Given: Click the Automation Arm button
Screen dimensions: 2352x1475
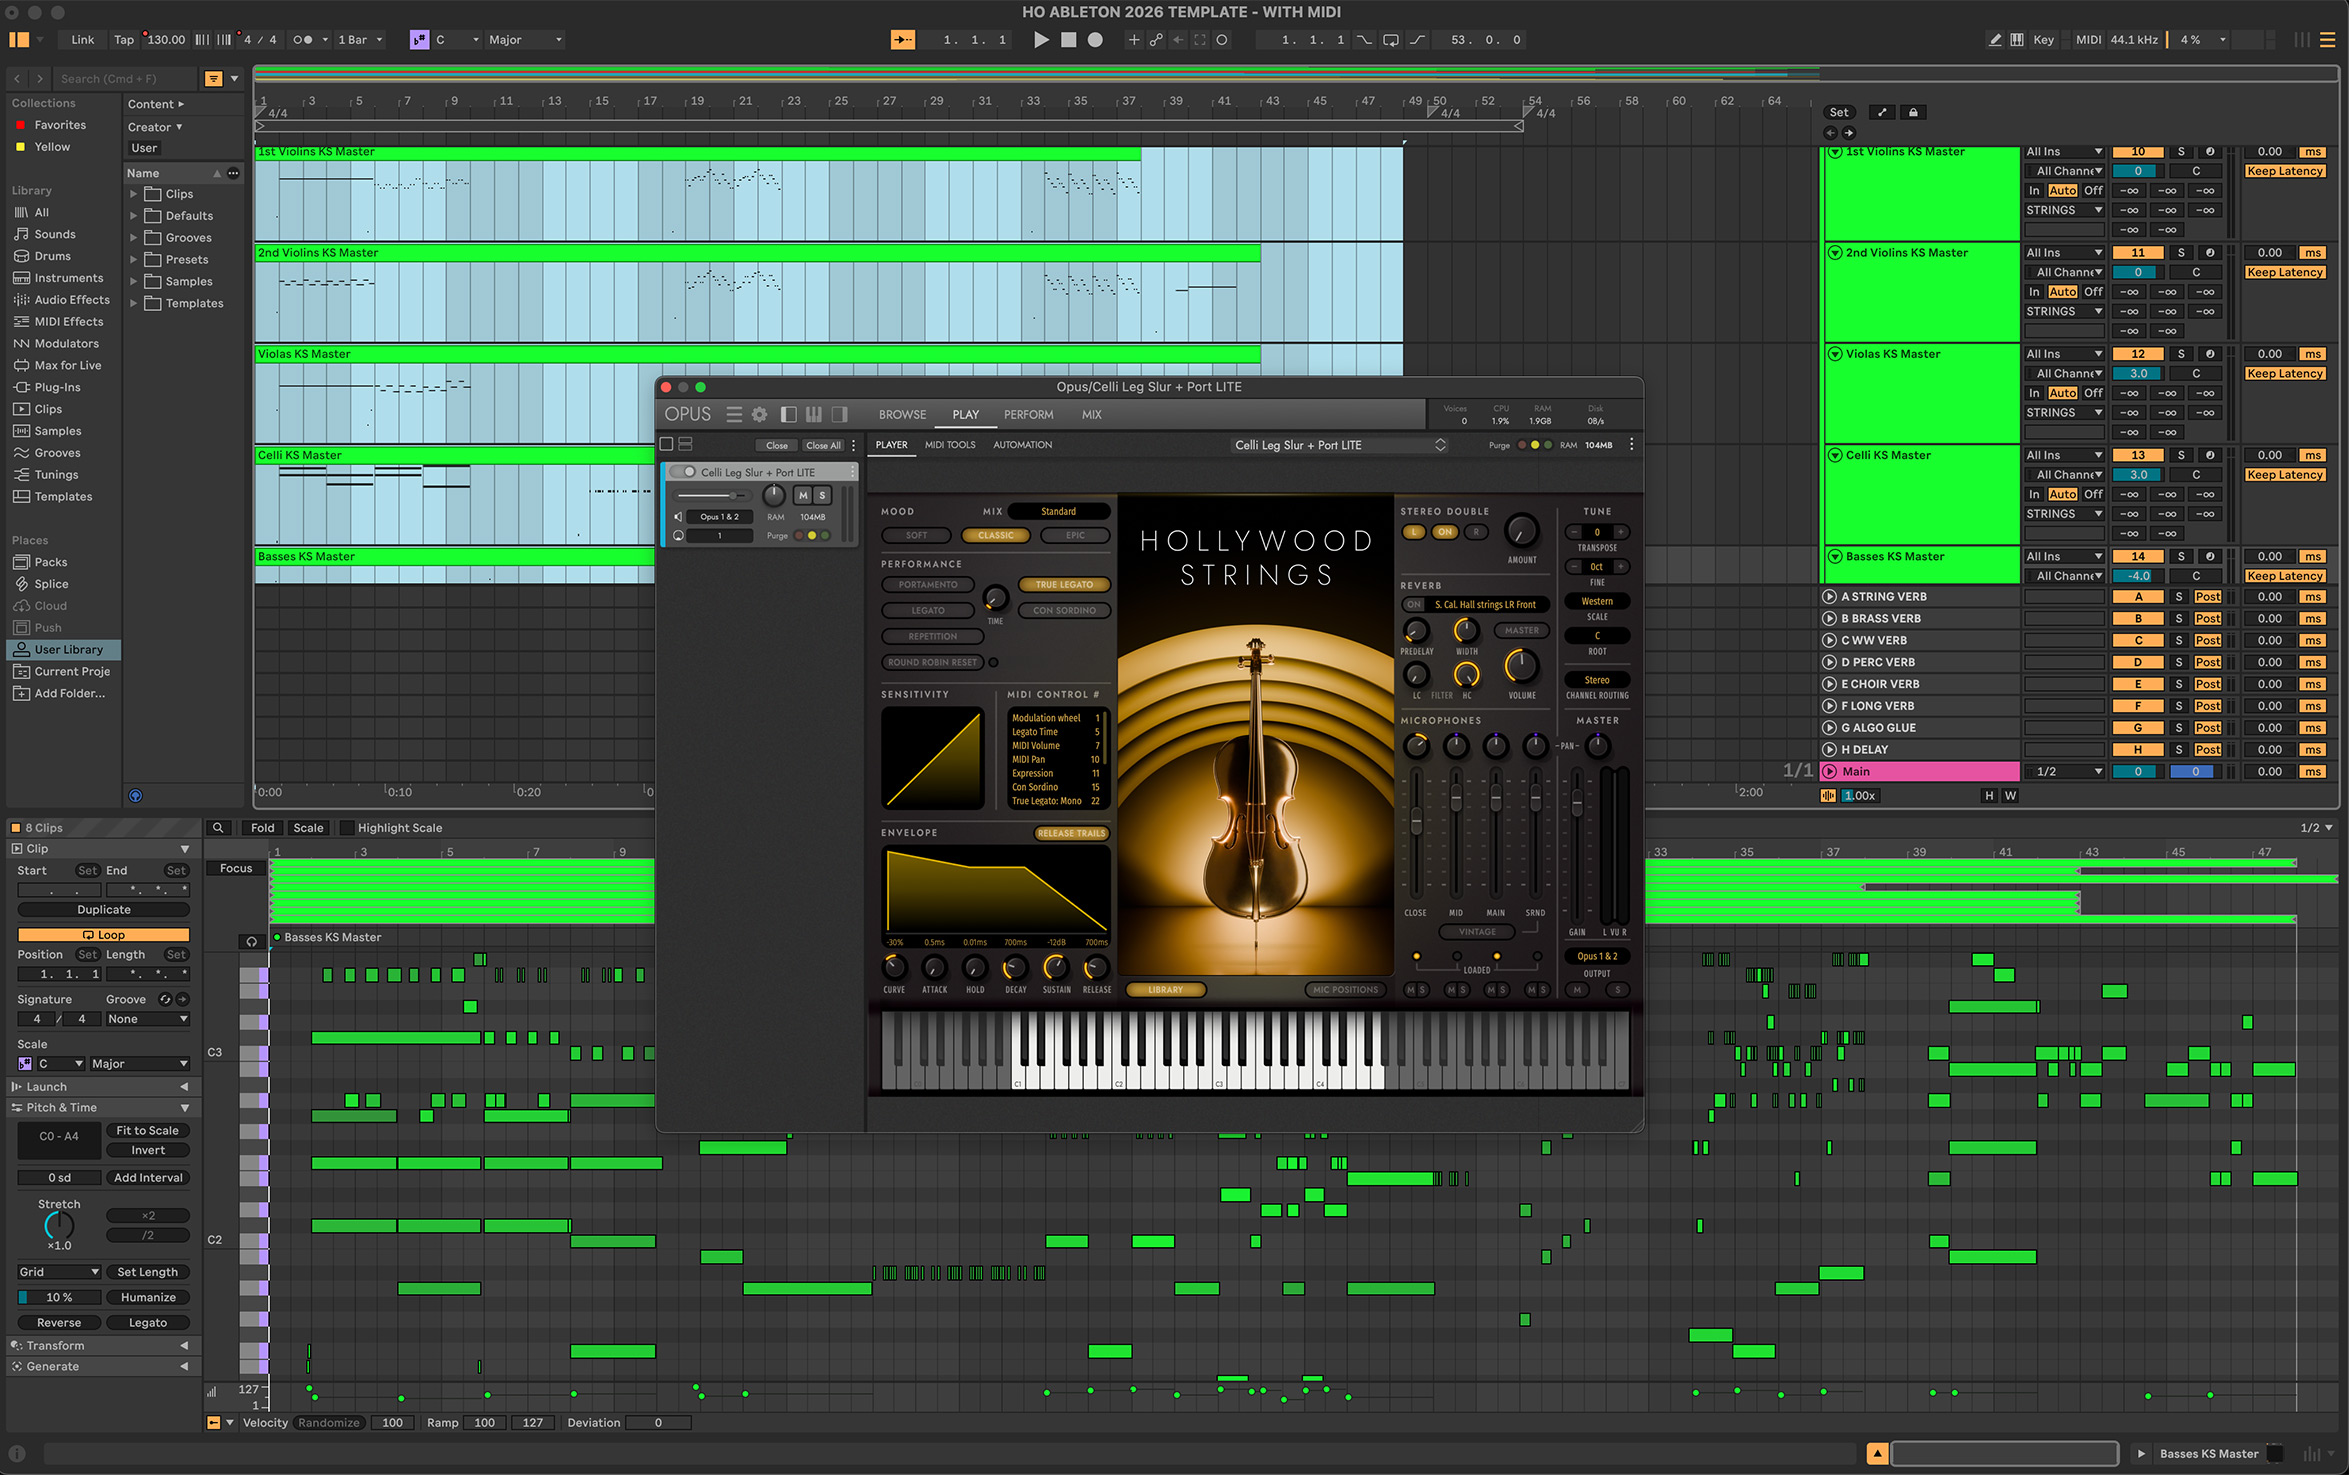Looking at the screenshot, I should pyautogui.click(x=1155, y=40).
